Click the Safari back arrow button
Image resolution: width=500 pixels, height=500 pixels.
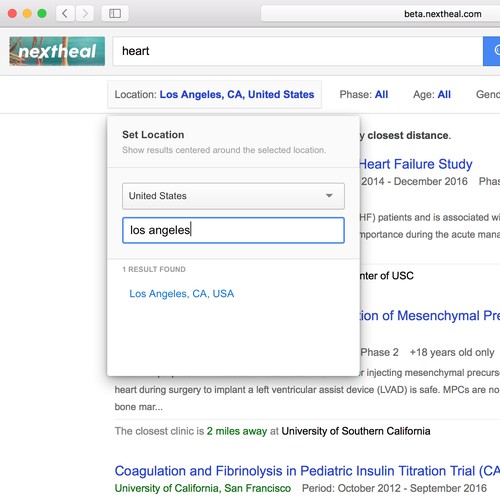click(65, 14)
